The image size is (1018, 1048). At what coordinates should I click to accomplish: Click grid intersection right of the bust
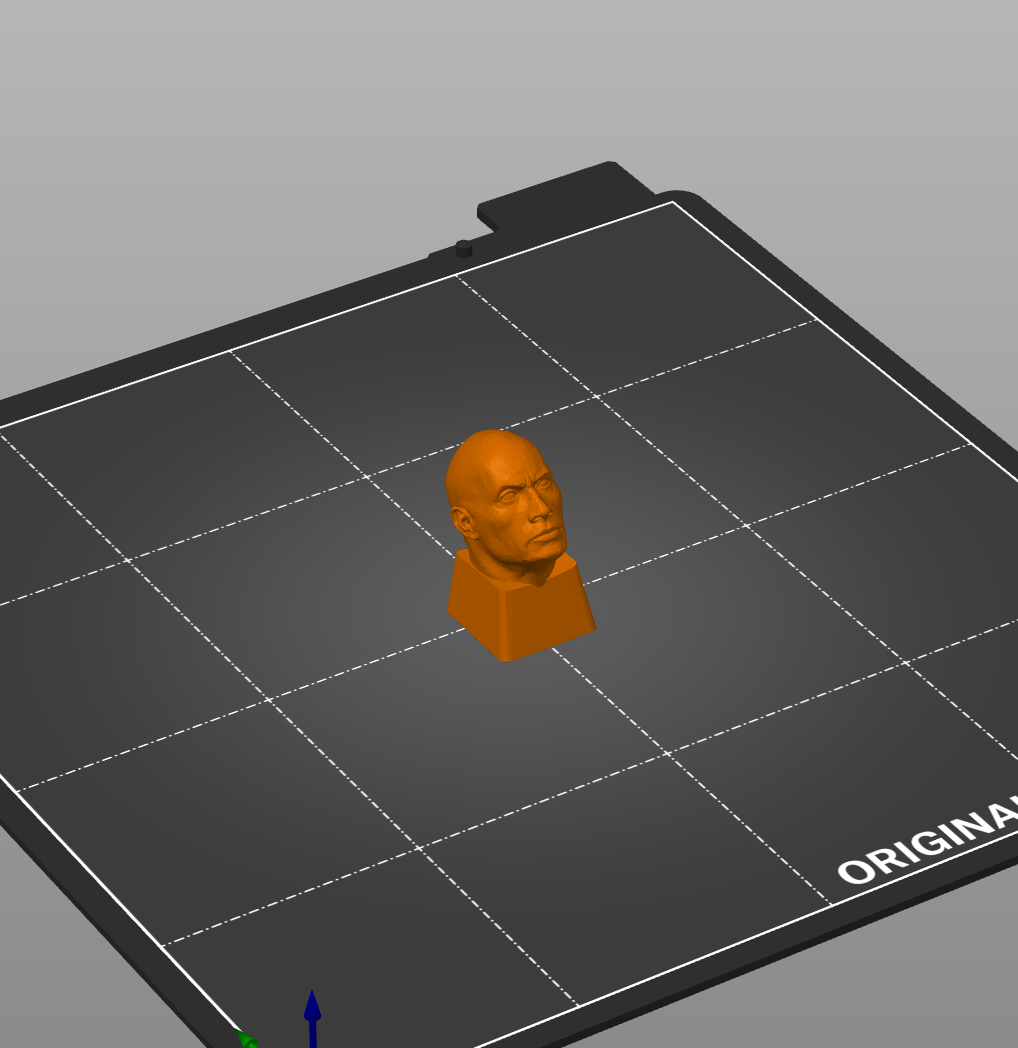(745, 525)
